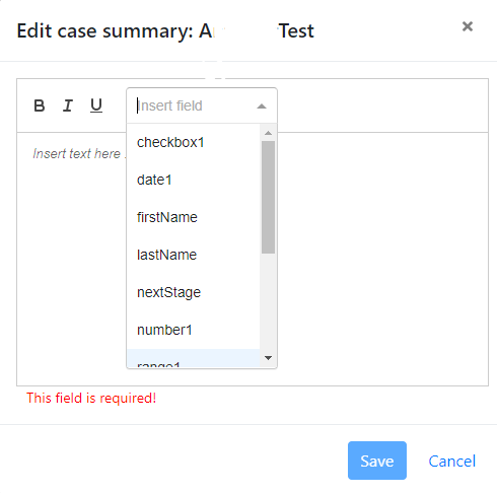Choose lastName in the dropdown list
The width and height of the screenshot is (497, 493).
[x=193, y=255]
